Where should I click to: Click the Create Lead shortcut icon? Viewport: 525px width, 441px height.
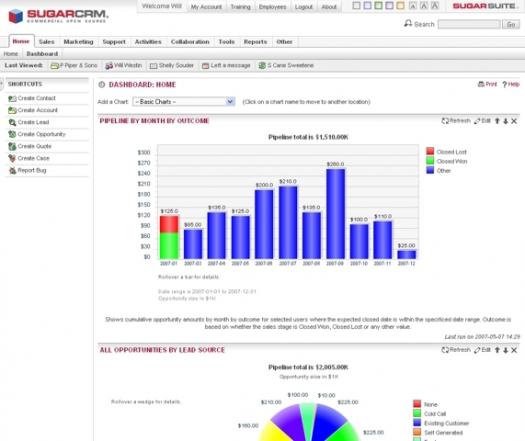[12, 123]
